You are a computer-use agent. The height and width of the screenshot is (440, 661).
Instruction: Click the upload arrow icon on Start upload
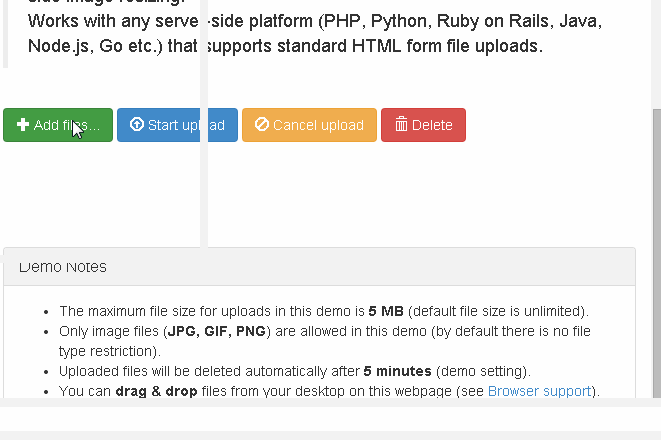(x=137, y=124)
